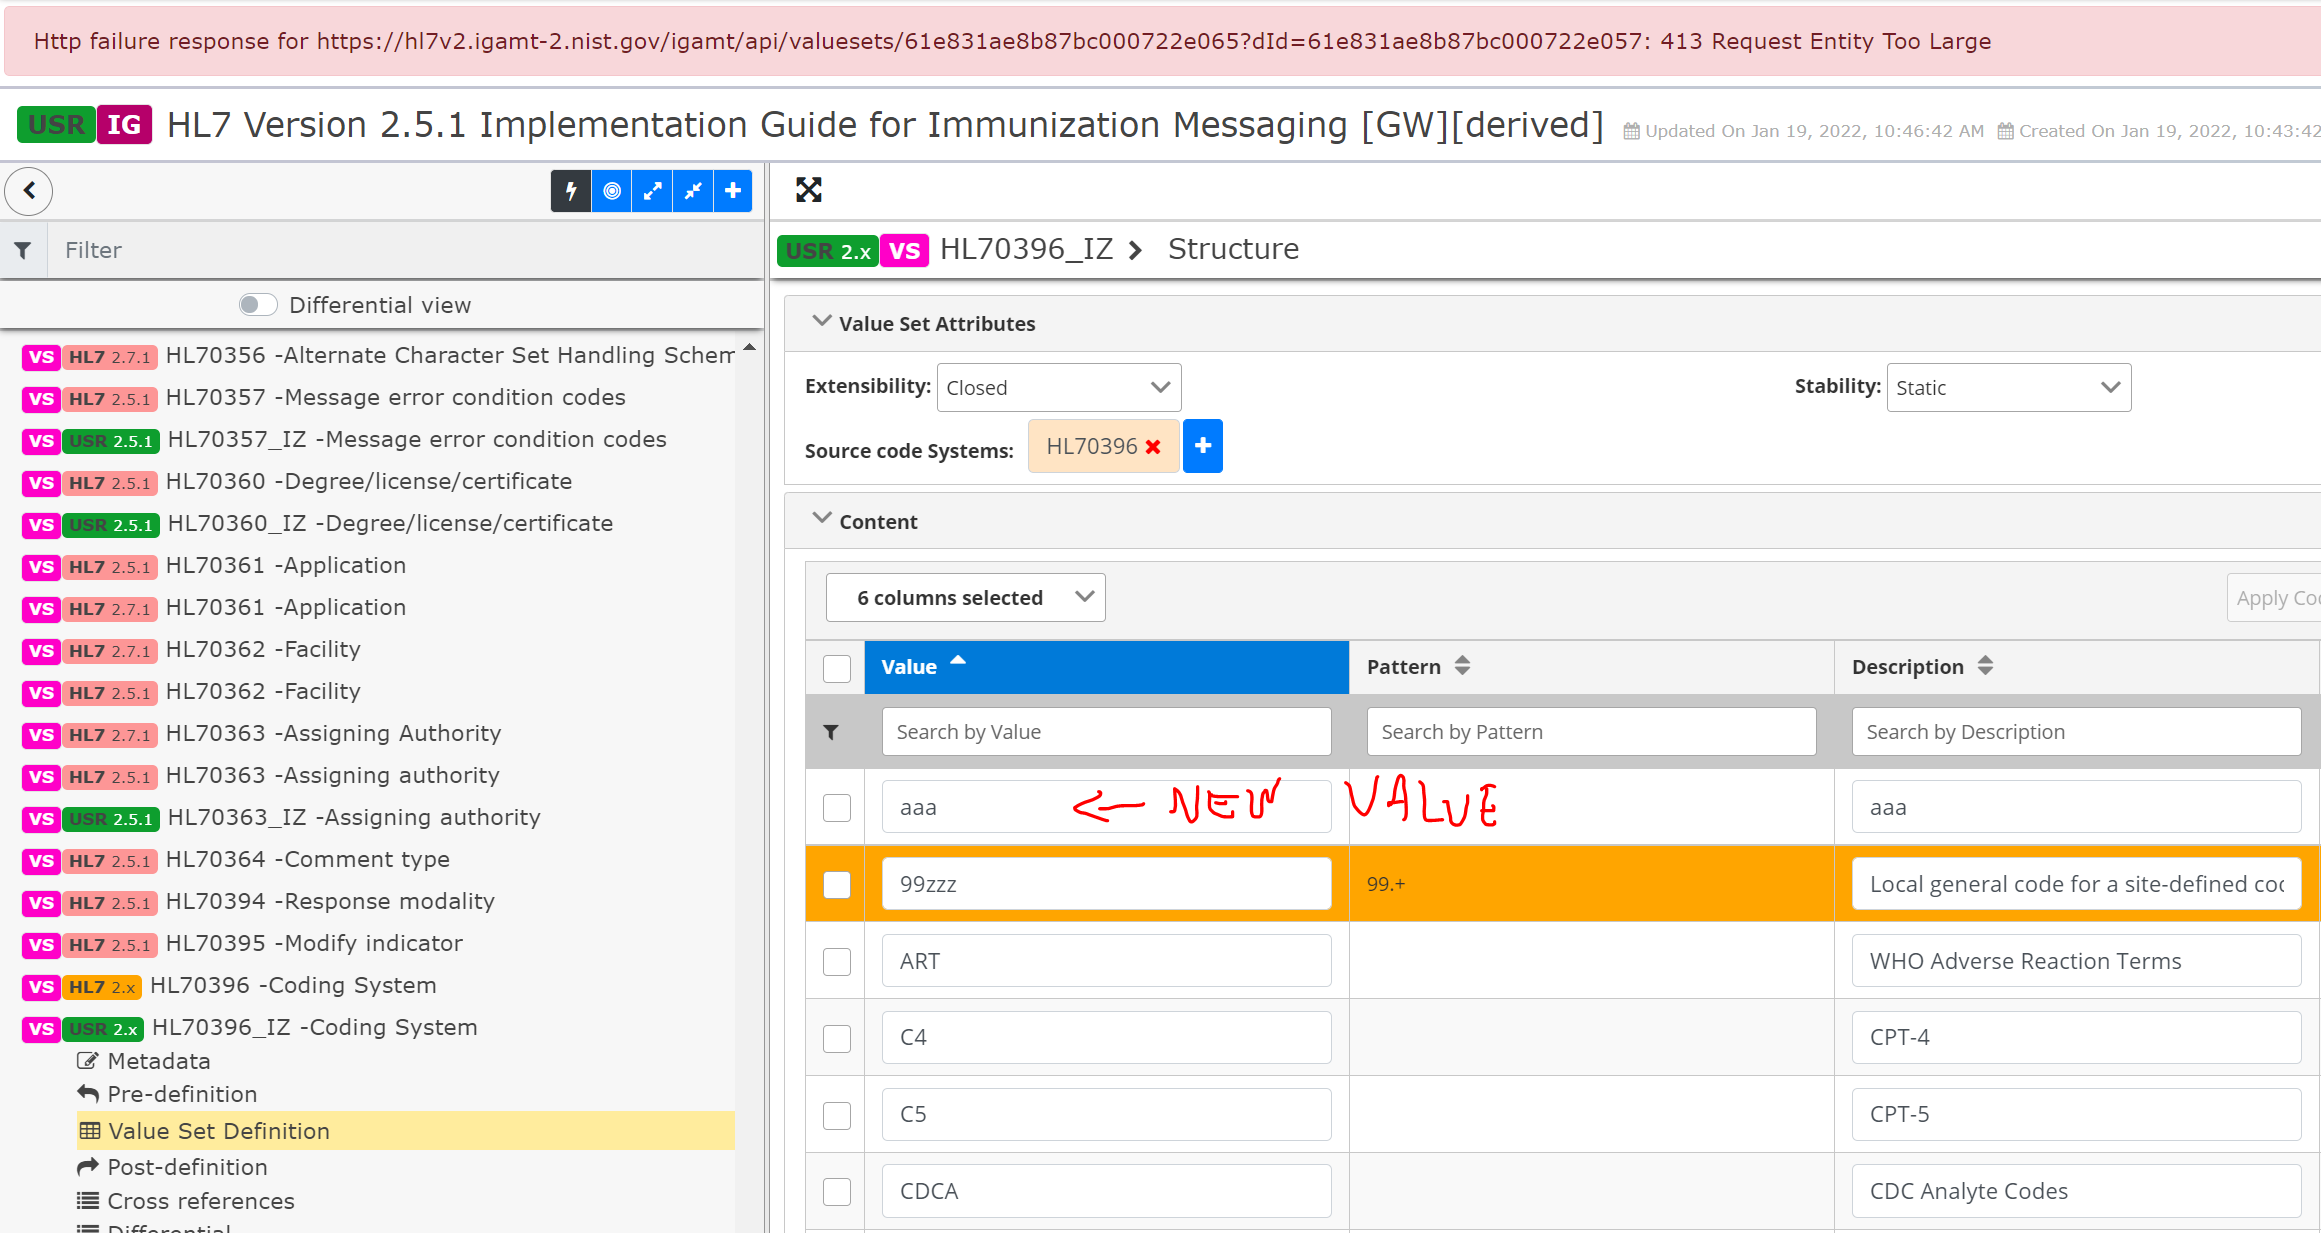Toggle the Differential view switch
This screenshot has width=2321, height=1233.
[x=258, y=305]
